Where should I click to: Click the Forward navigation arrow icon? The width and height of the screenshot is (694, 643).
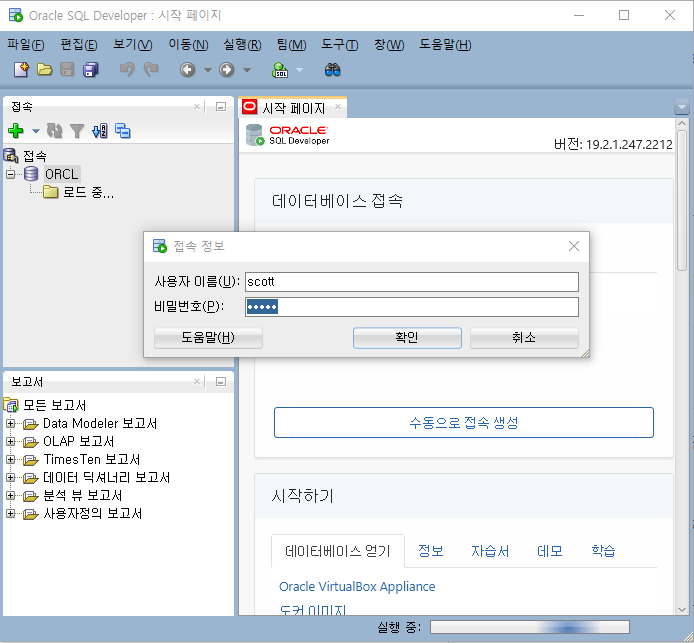[227, 69]
